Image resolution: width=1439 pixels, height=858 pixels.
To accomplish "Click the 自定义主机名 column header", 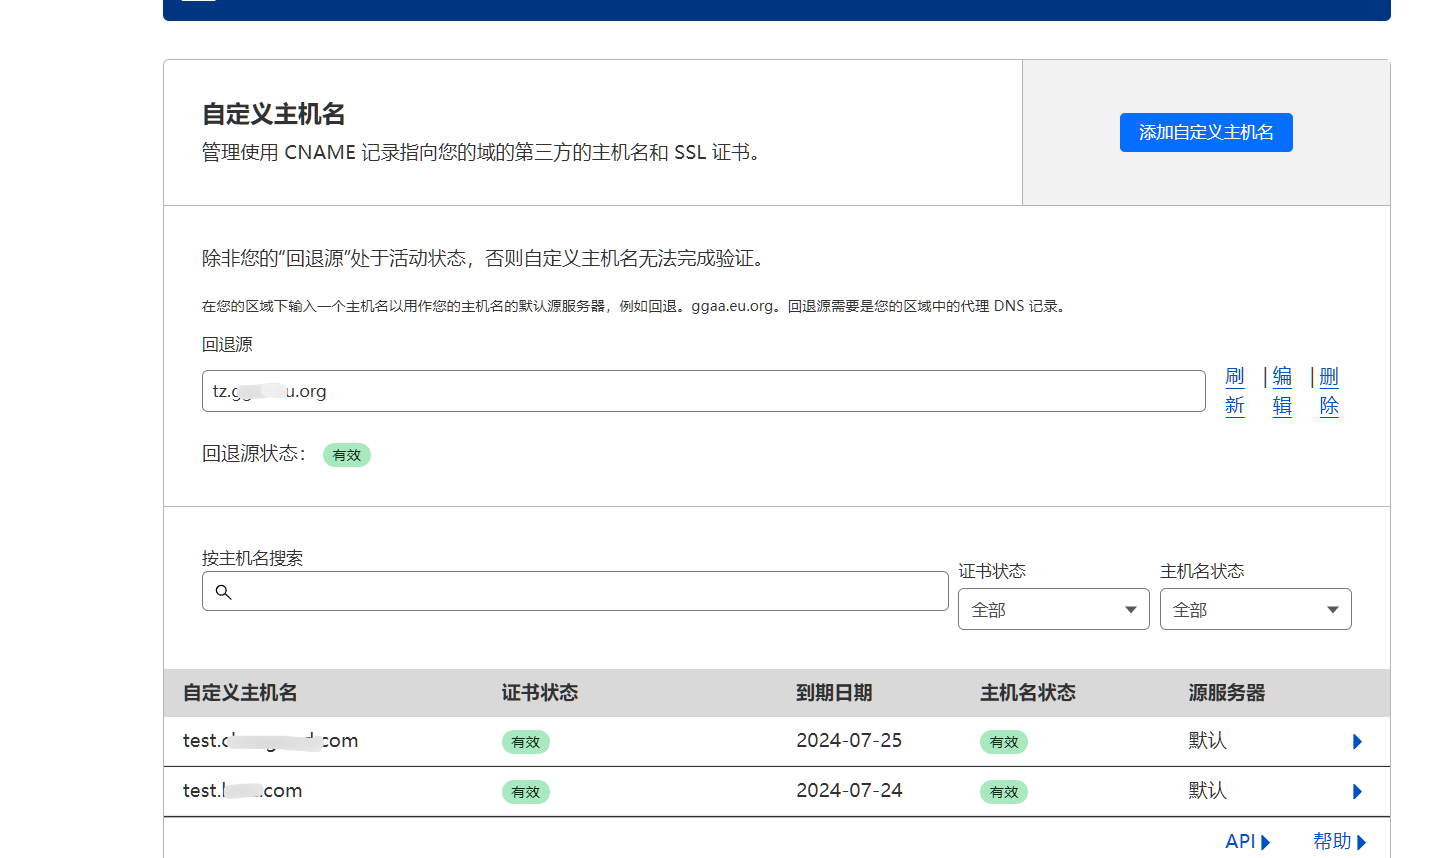I will pos(240,693).
